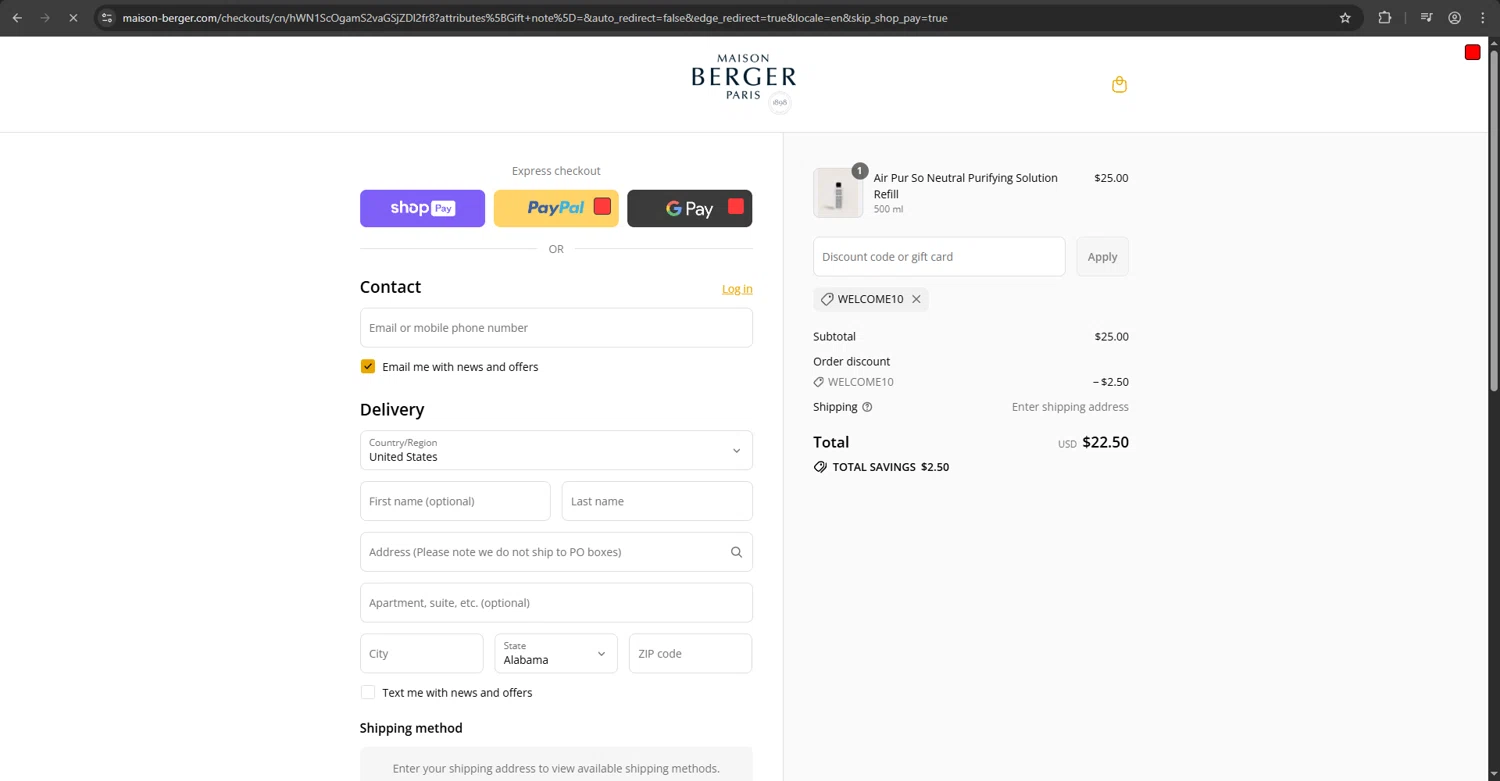This screenshot has height=781, width=1500.
Task: Click the Maison Berger Paris logo
Action: click(743, 84)
